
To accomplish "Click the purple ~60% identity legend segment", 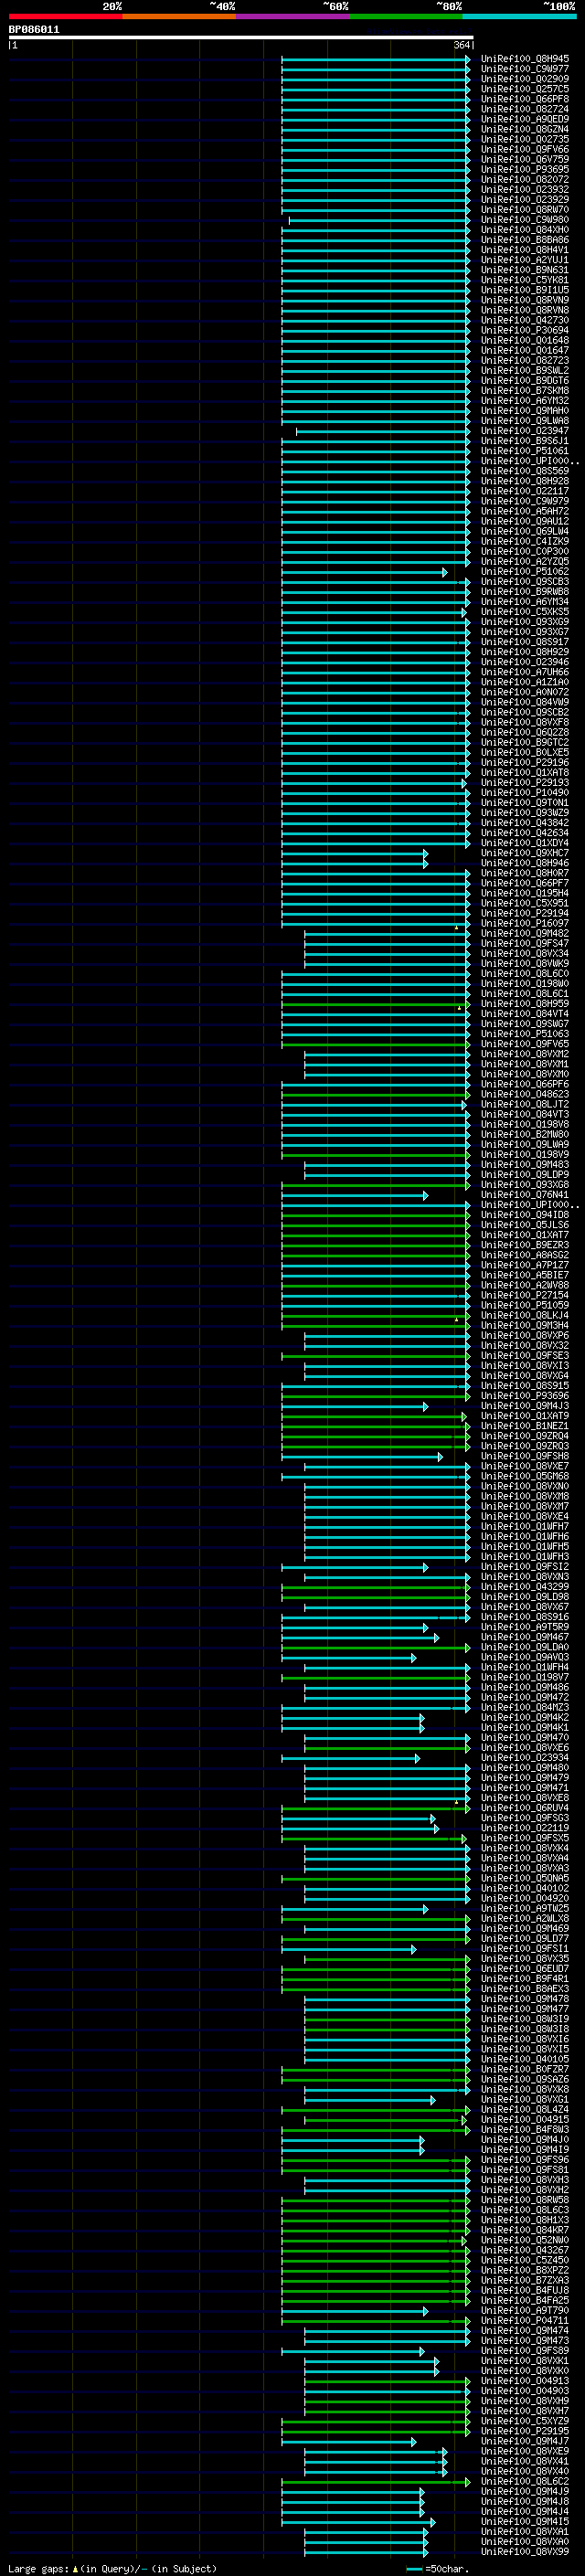I will pos(292,16).
